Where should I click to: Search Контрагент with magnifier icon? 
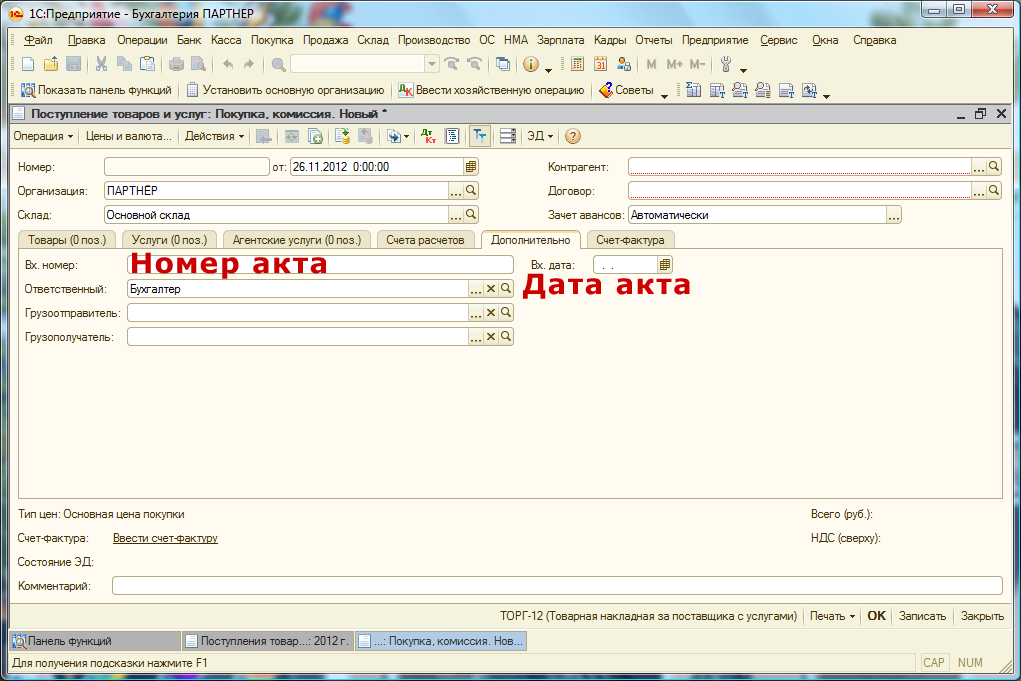pyautogui.click(x=994, y=167)
